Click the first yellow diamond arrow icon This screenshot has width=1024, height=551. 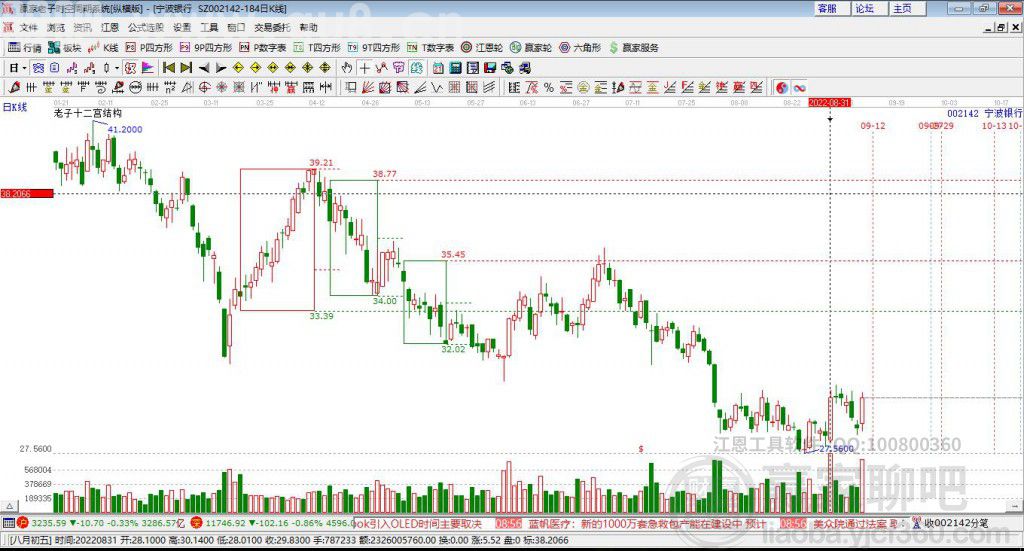coord(238,68)
